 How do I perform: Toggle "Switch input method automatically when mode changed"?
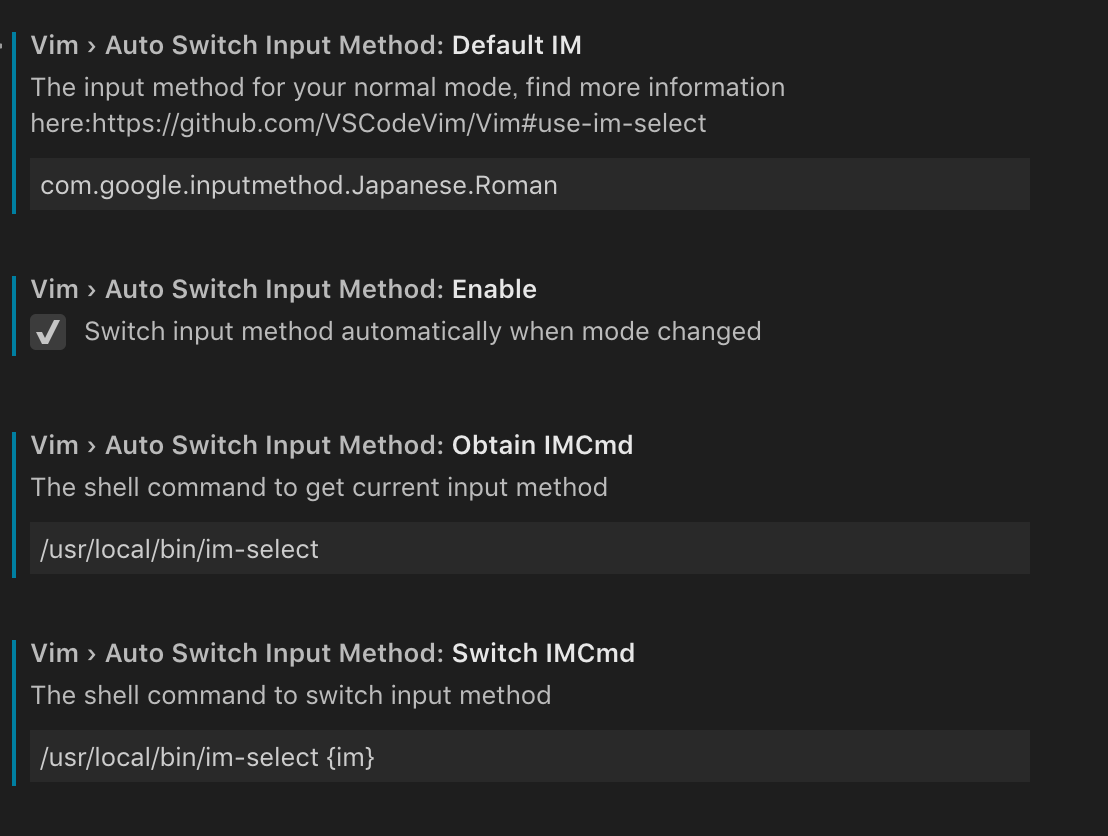[x=48, y=331]
